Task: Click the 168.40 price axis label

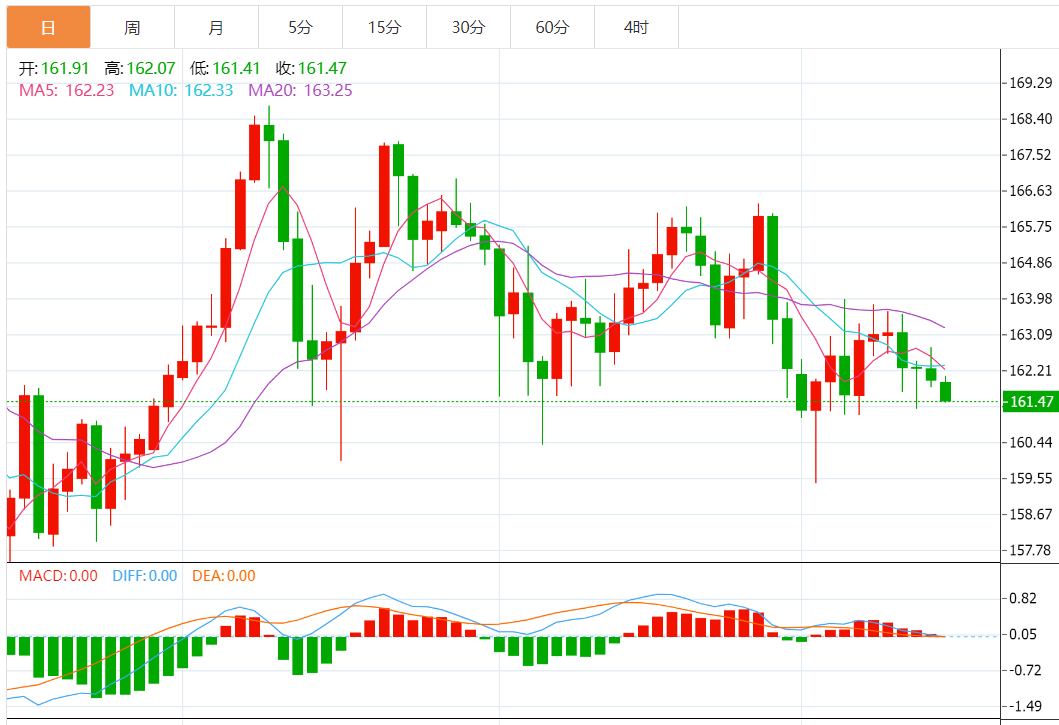Action: tap(1031, 119)
